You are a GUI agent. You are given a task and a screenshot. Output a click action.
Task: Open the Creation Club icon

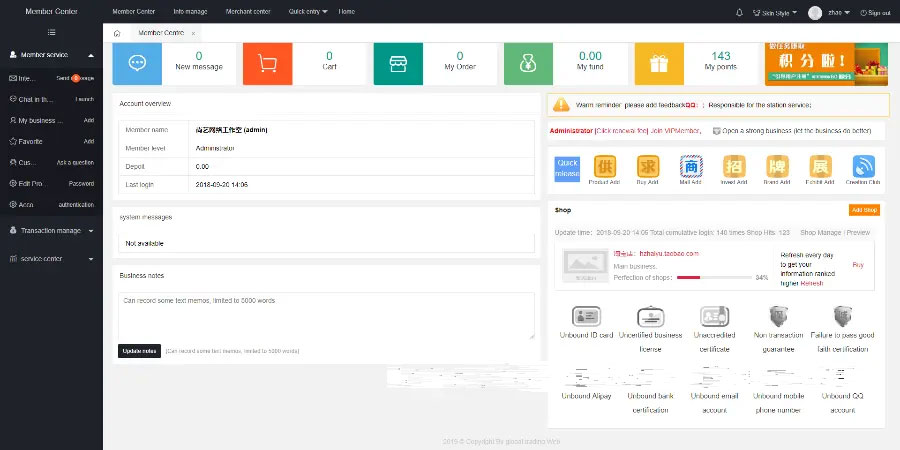pyautogui.click(x=864, y=167)
